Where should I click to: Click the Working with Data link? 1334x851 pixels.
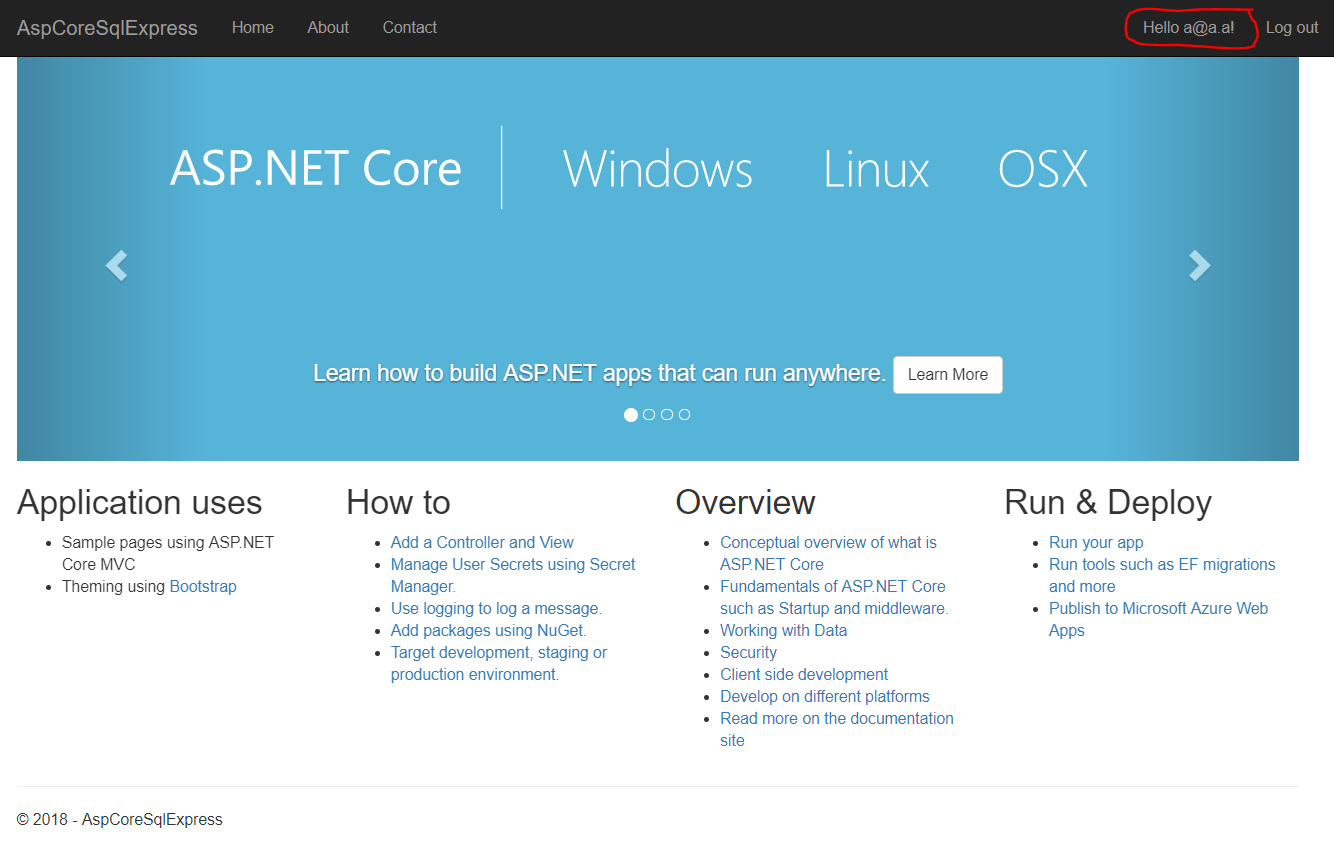coord(783,630)
